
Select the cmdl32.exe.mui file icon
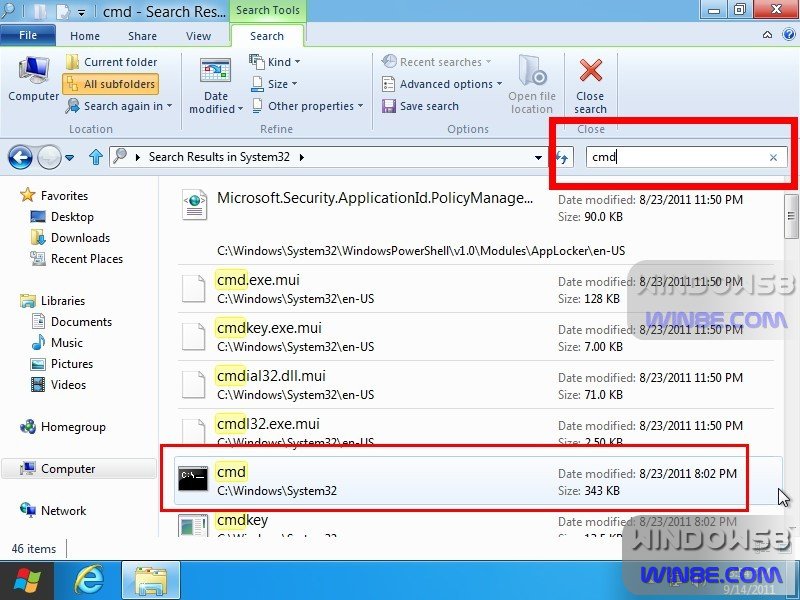point(194,430)
